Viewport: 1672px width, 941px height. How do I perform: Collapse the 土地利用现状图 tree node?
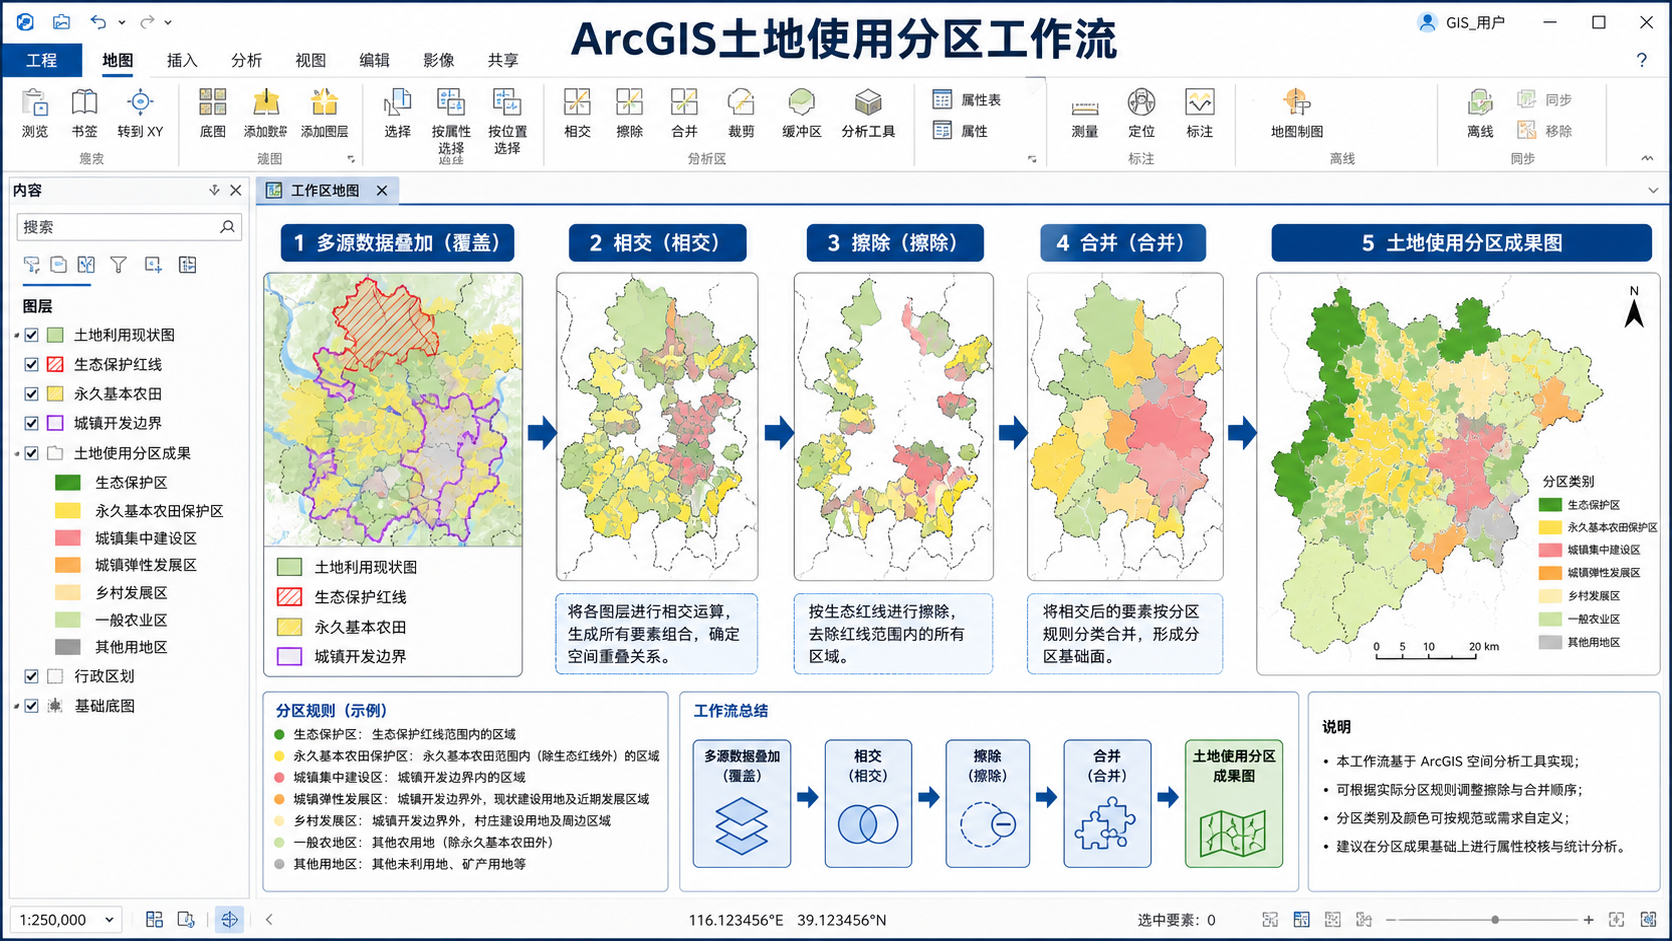tap(17, 336)
